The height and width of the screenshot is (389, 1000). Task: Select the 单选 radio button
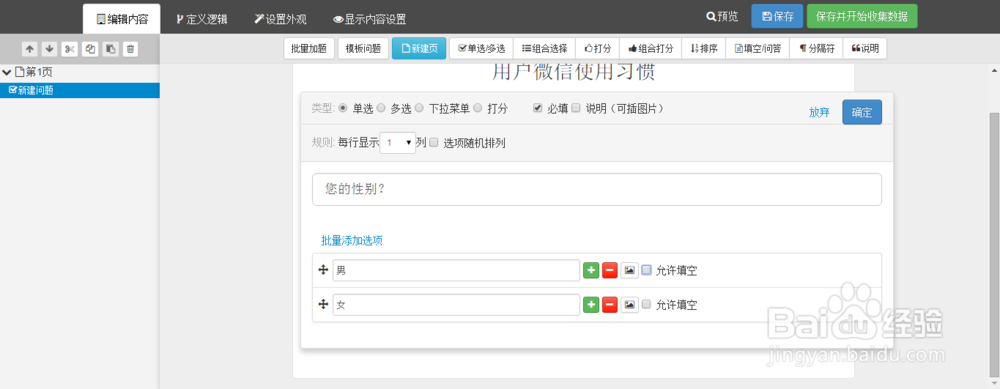click(343, 108)
